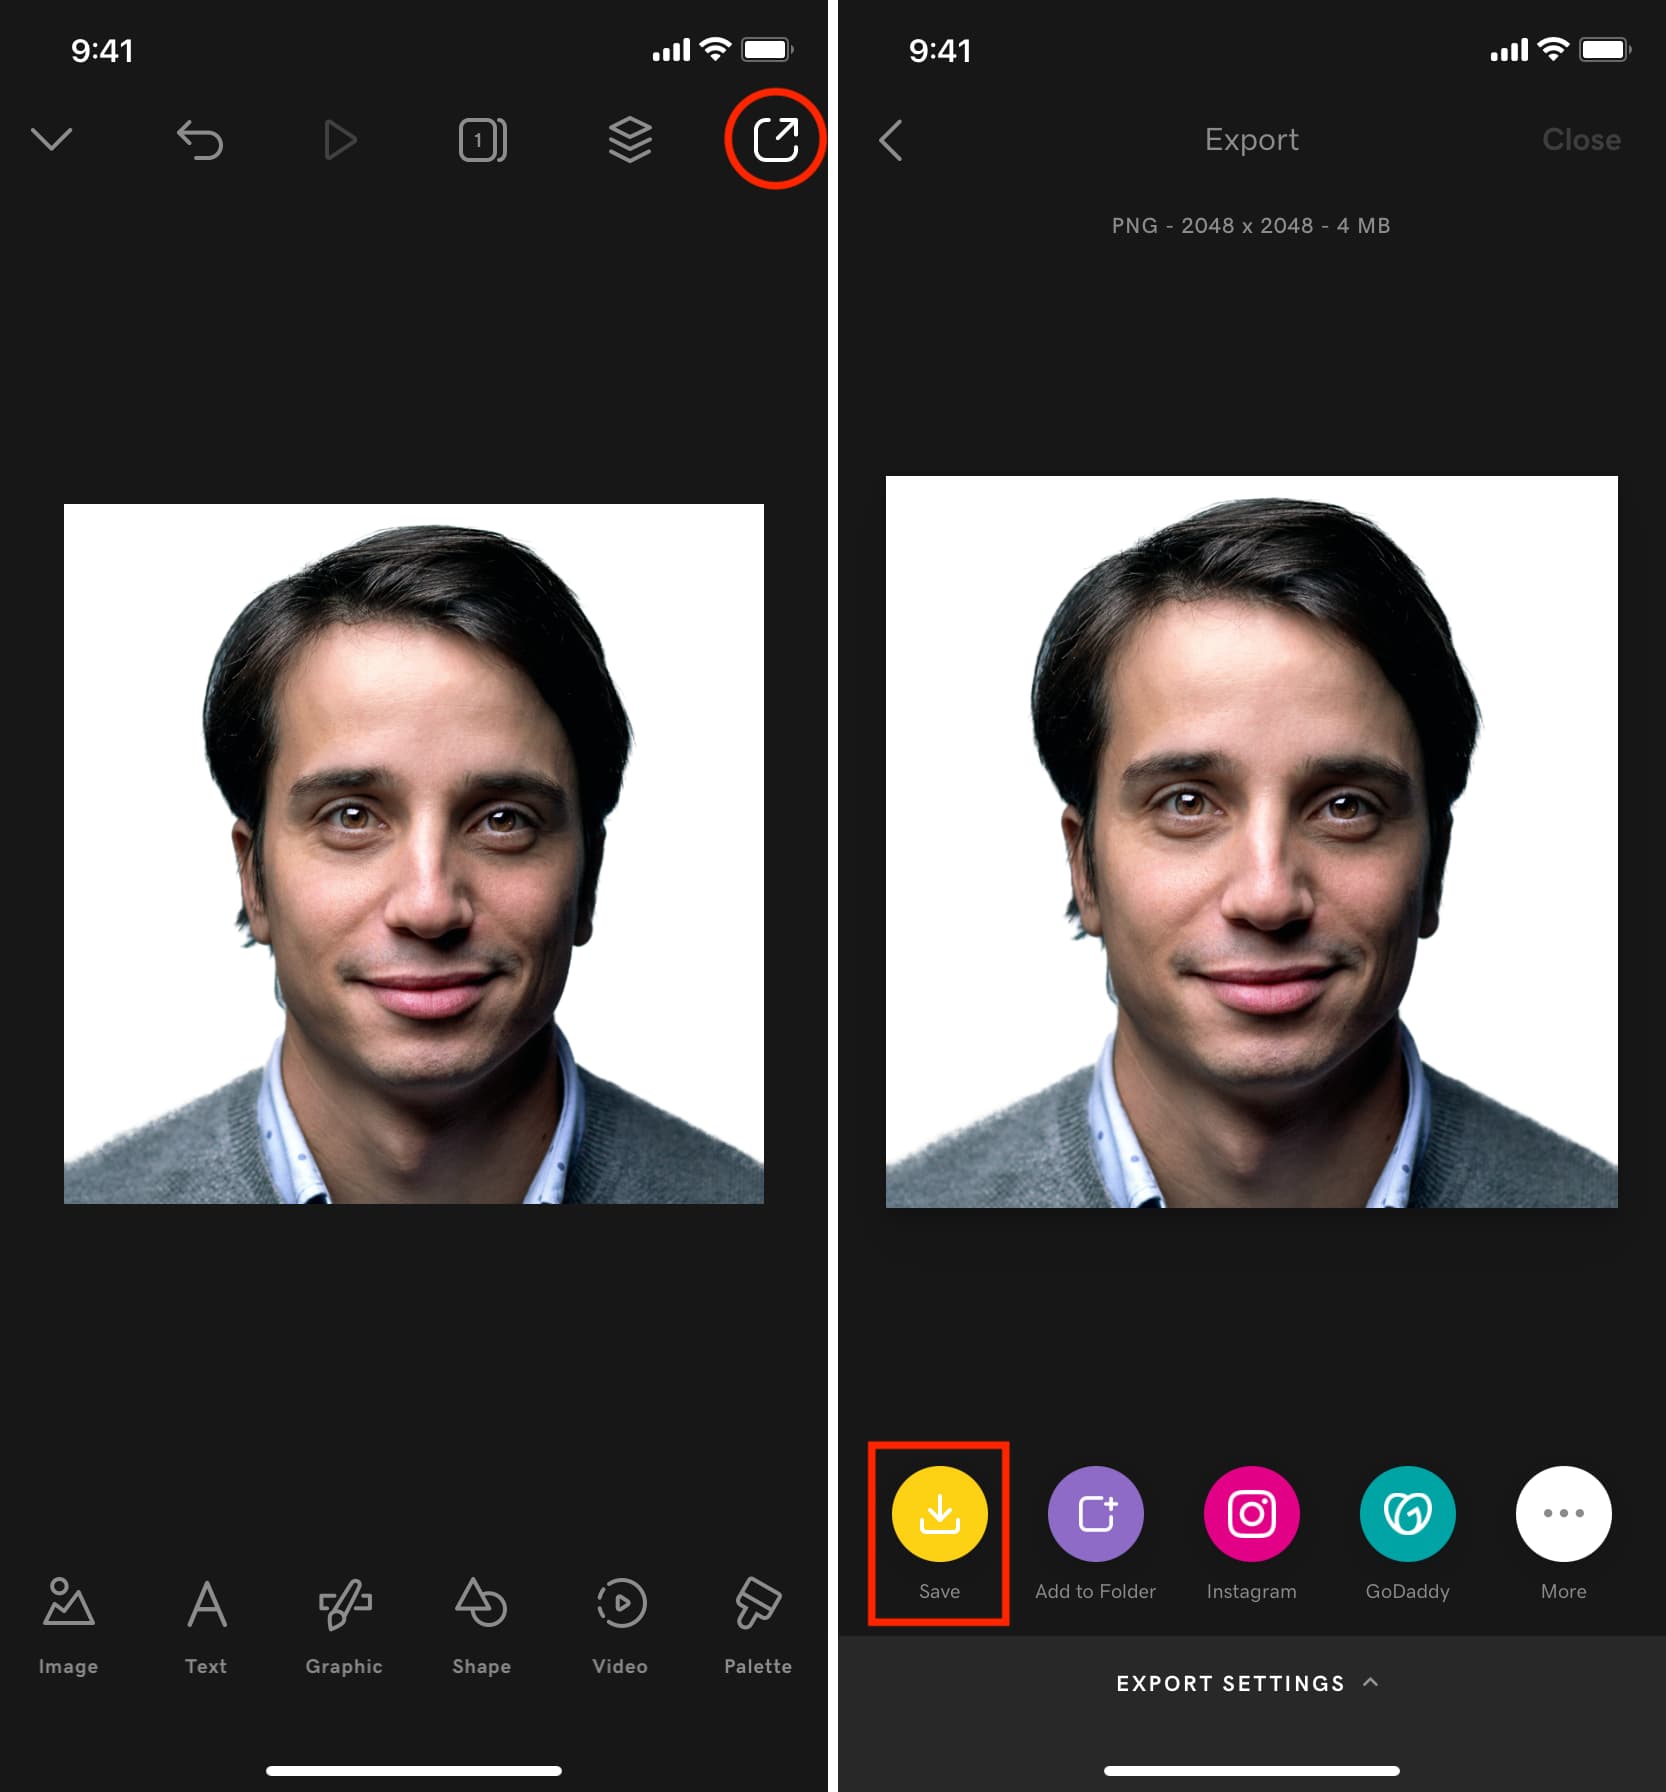Tap the play preview icon
Screen dimensions: 1666x1792
point(340,140)
